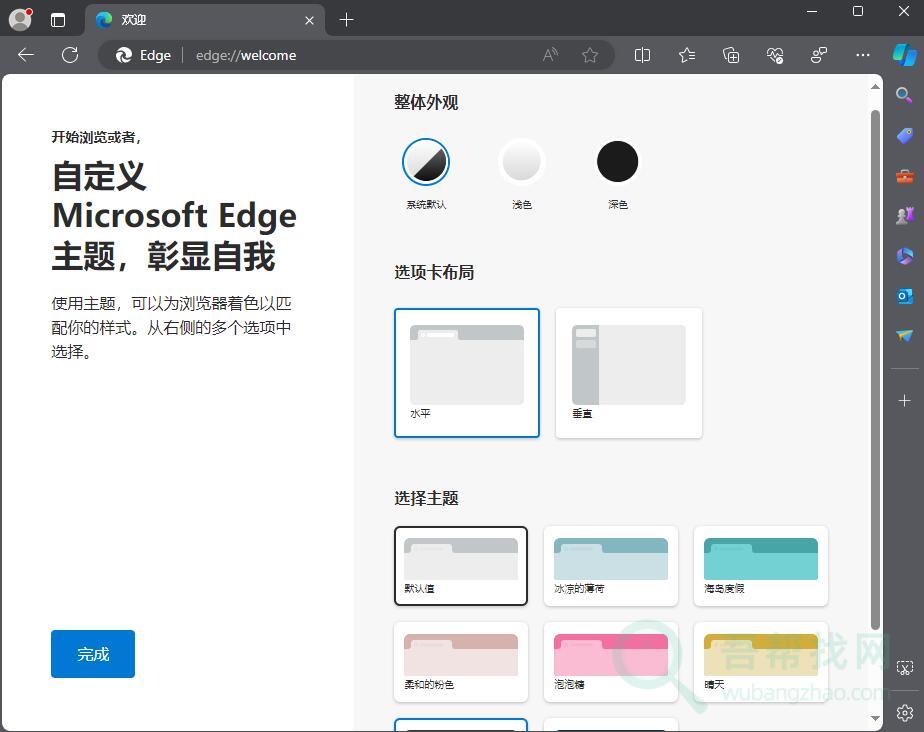Open the Read aloud icon
Screen dimensions: 924x732
(550, 55)
